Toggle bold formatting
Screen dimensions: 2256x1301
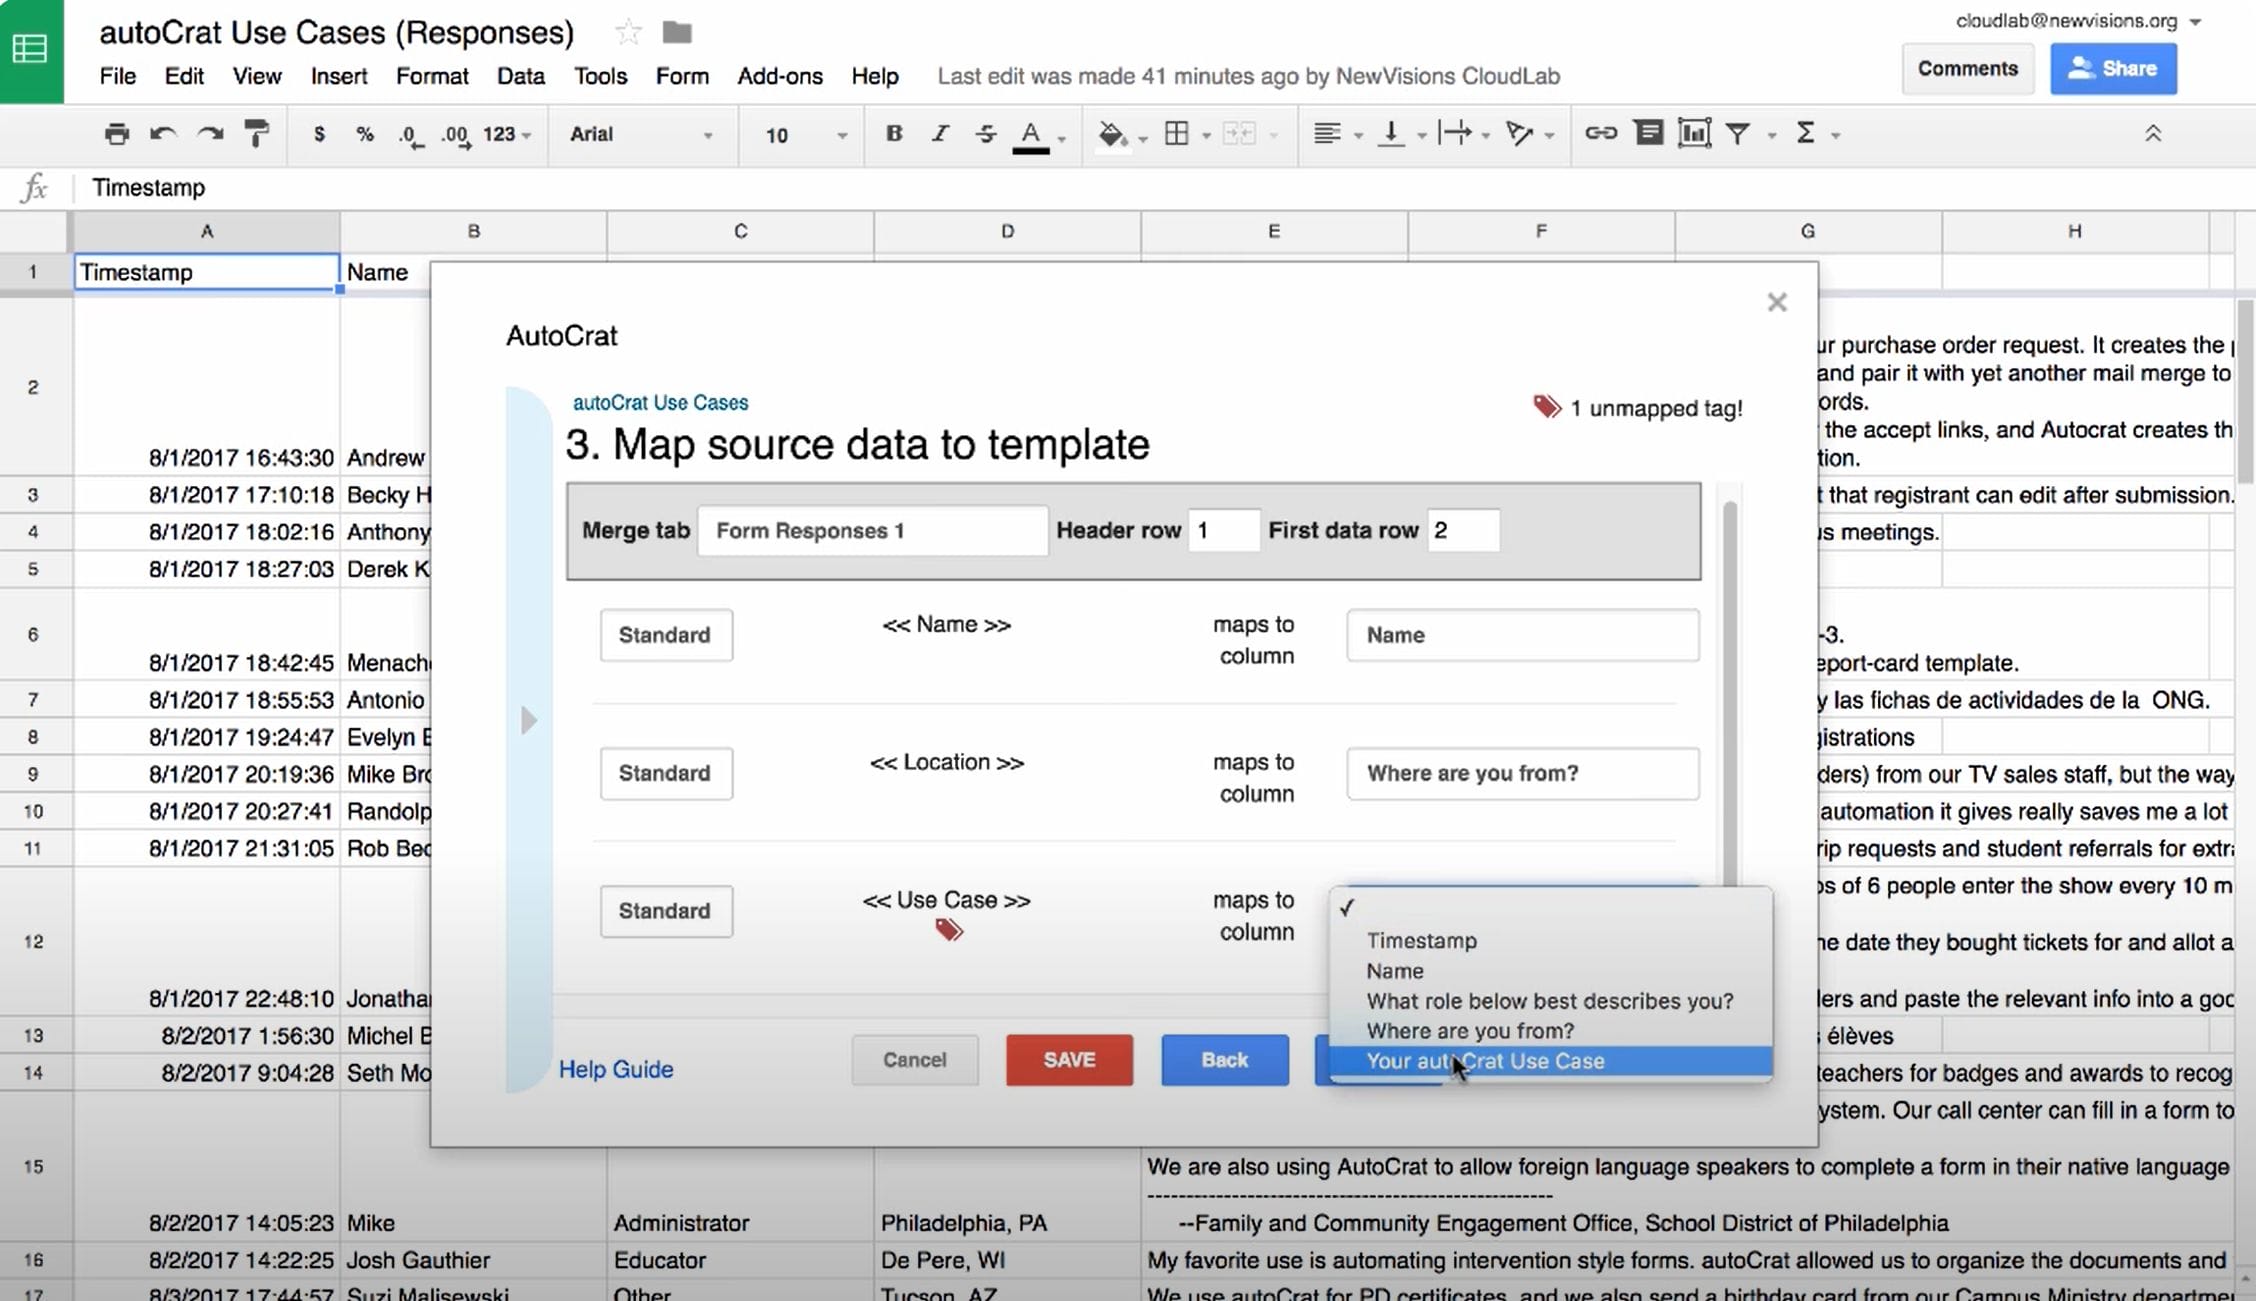(893, 133)
